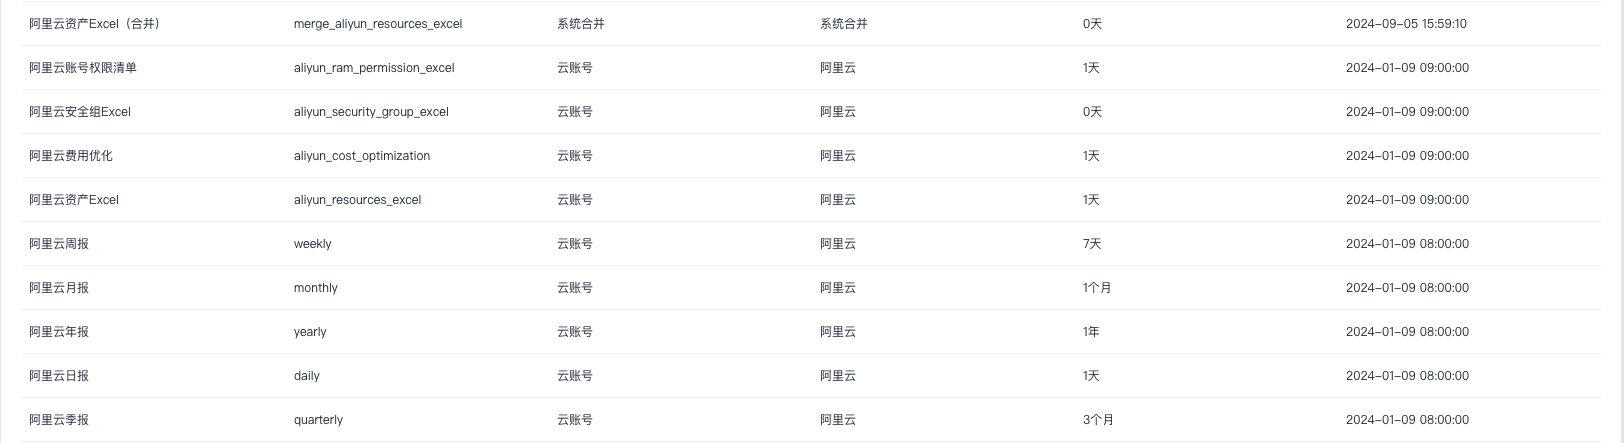1624x443 pixels.
Task: Select the weekly identifier cell
Action: click(x=312, y=244)
